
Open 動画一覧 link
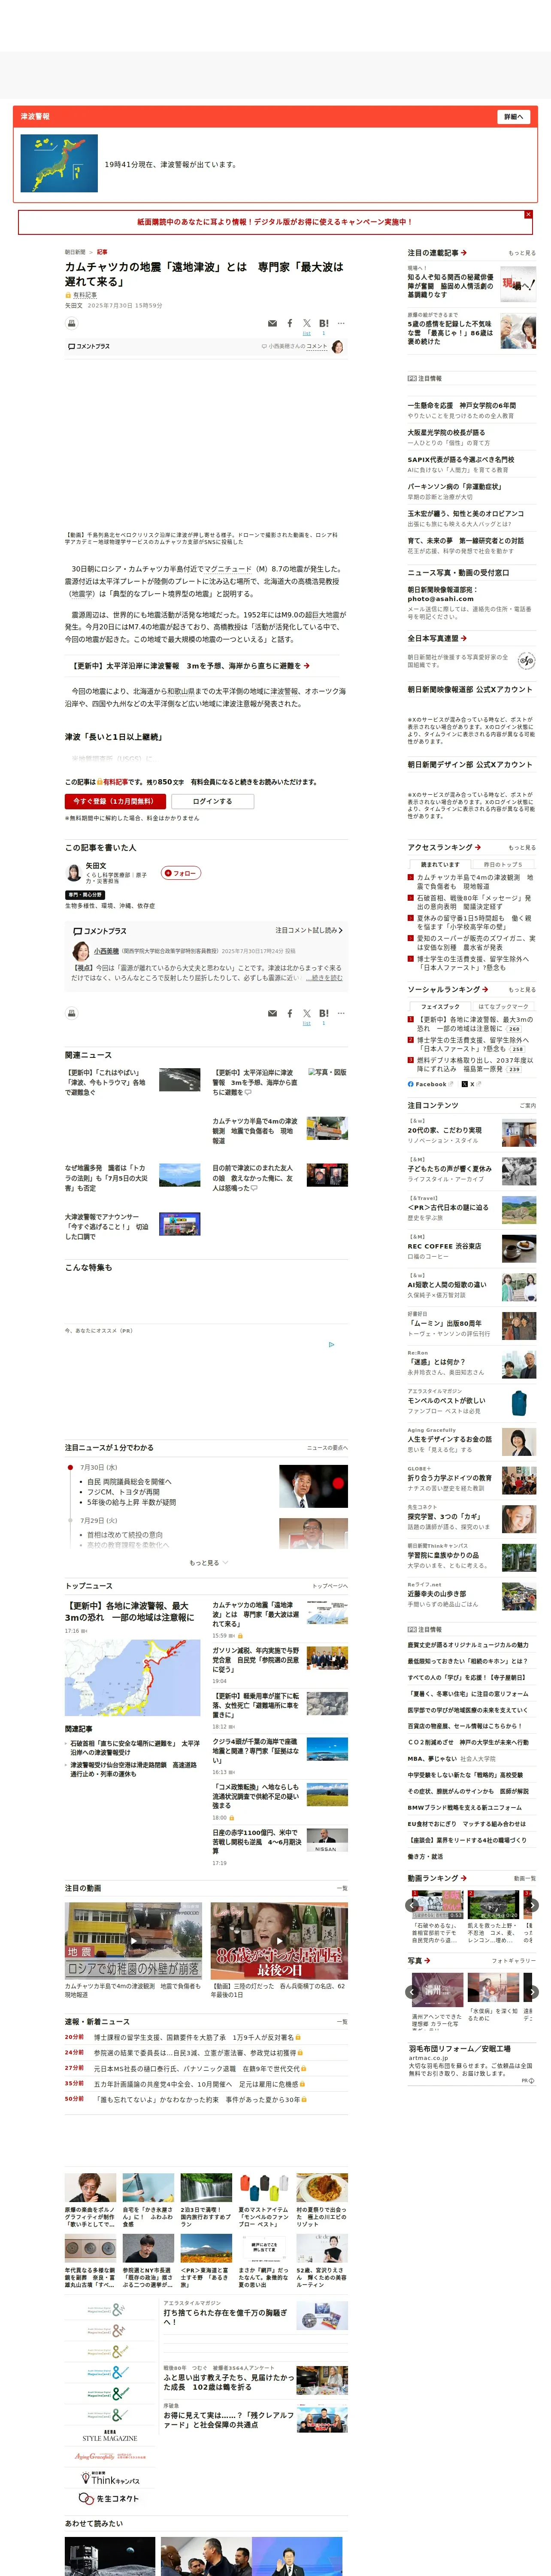click(x=525, y=1878)
